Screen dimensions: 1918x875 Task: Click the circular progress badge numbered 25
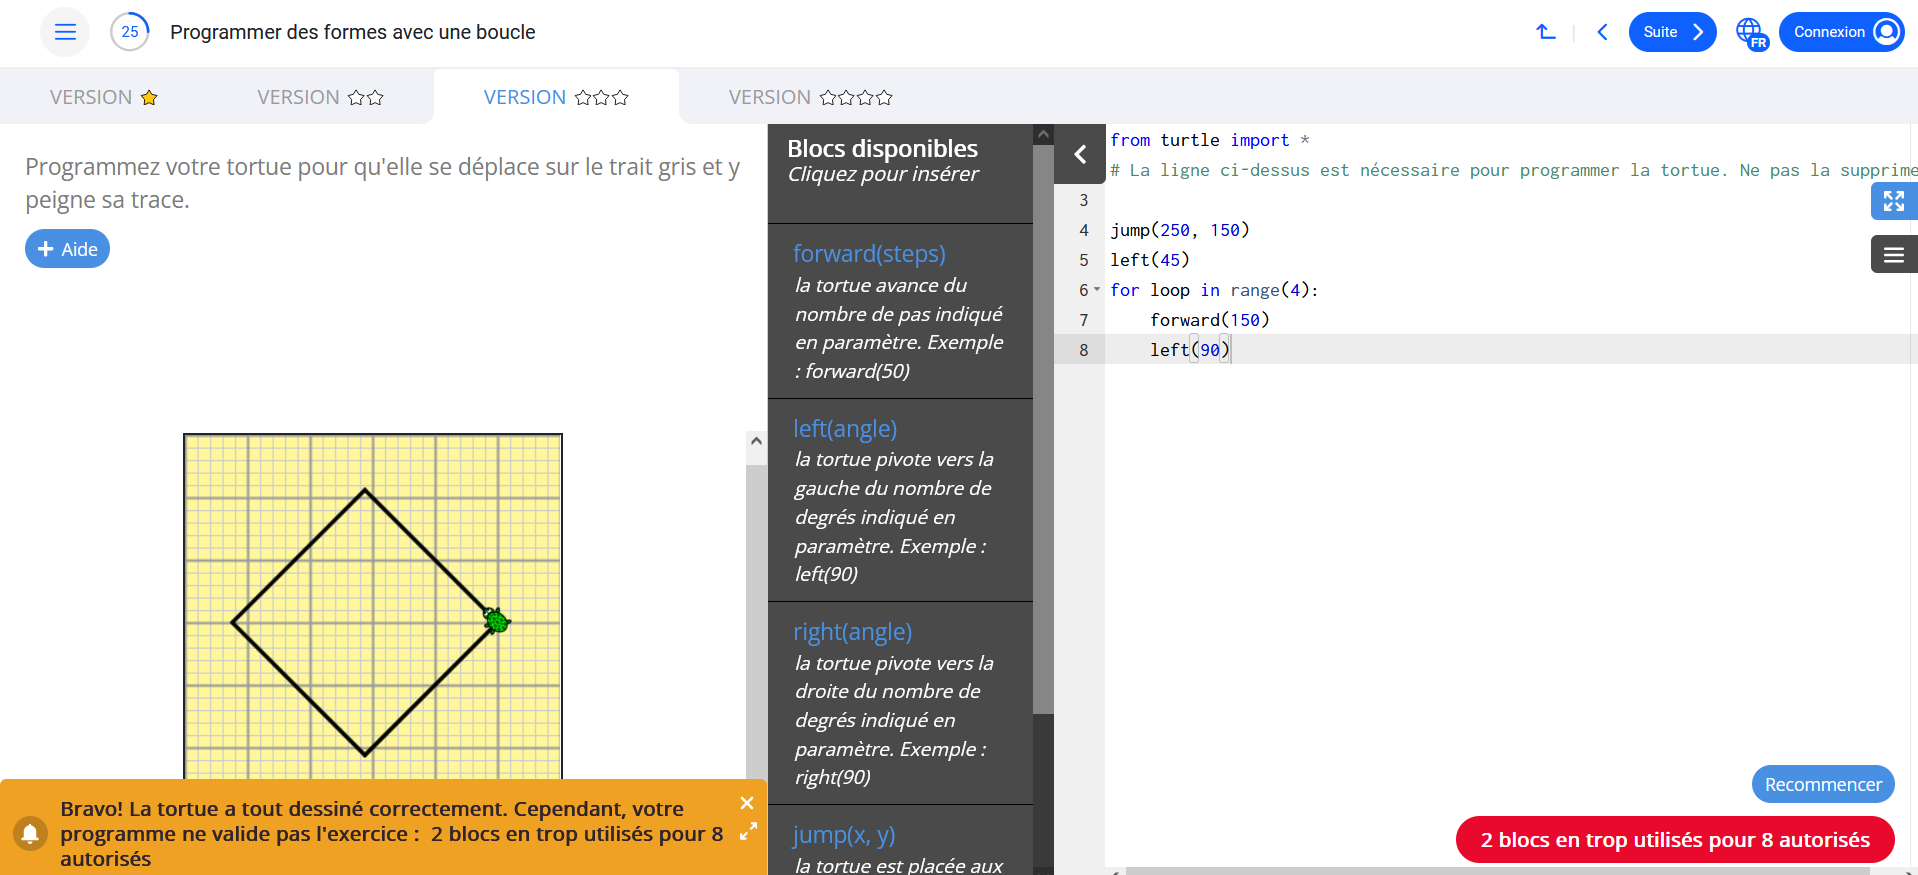[130, 32]
